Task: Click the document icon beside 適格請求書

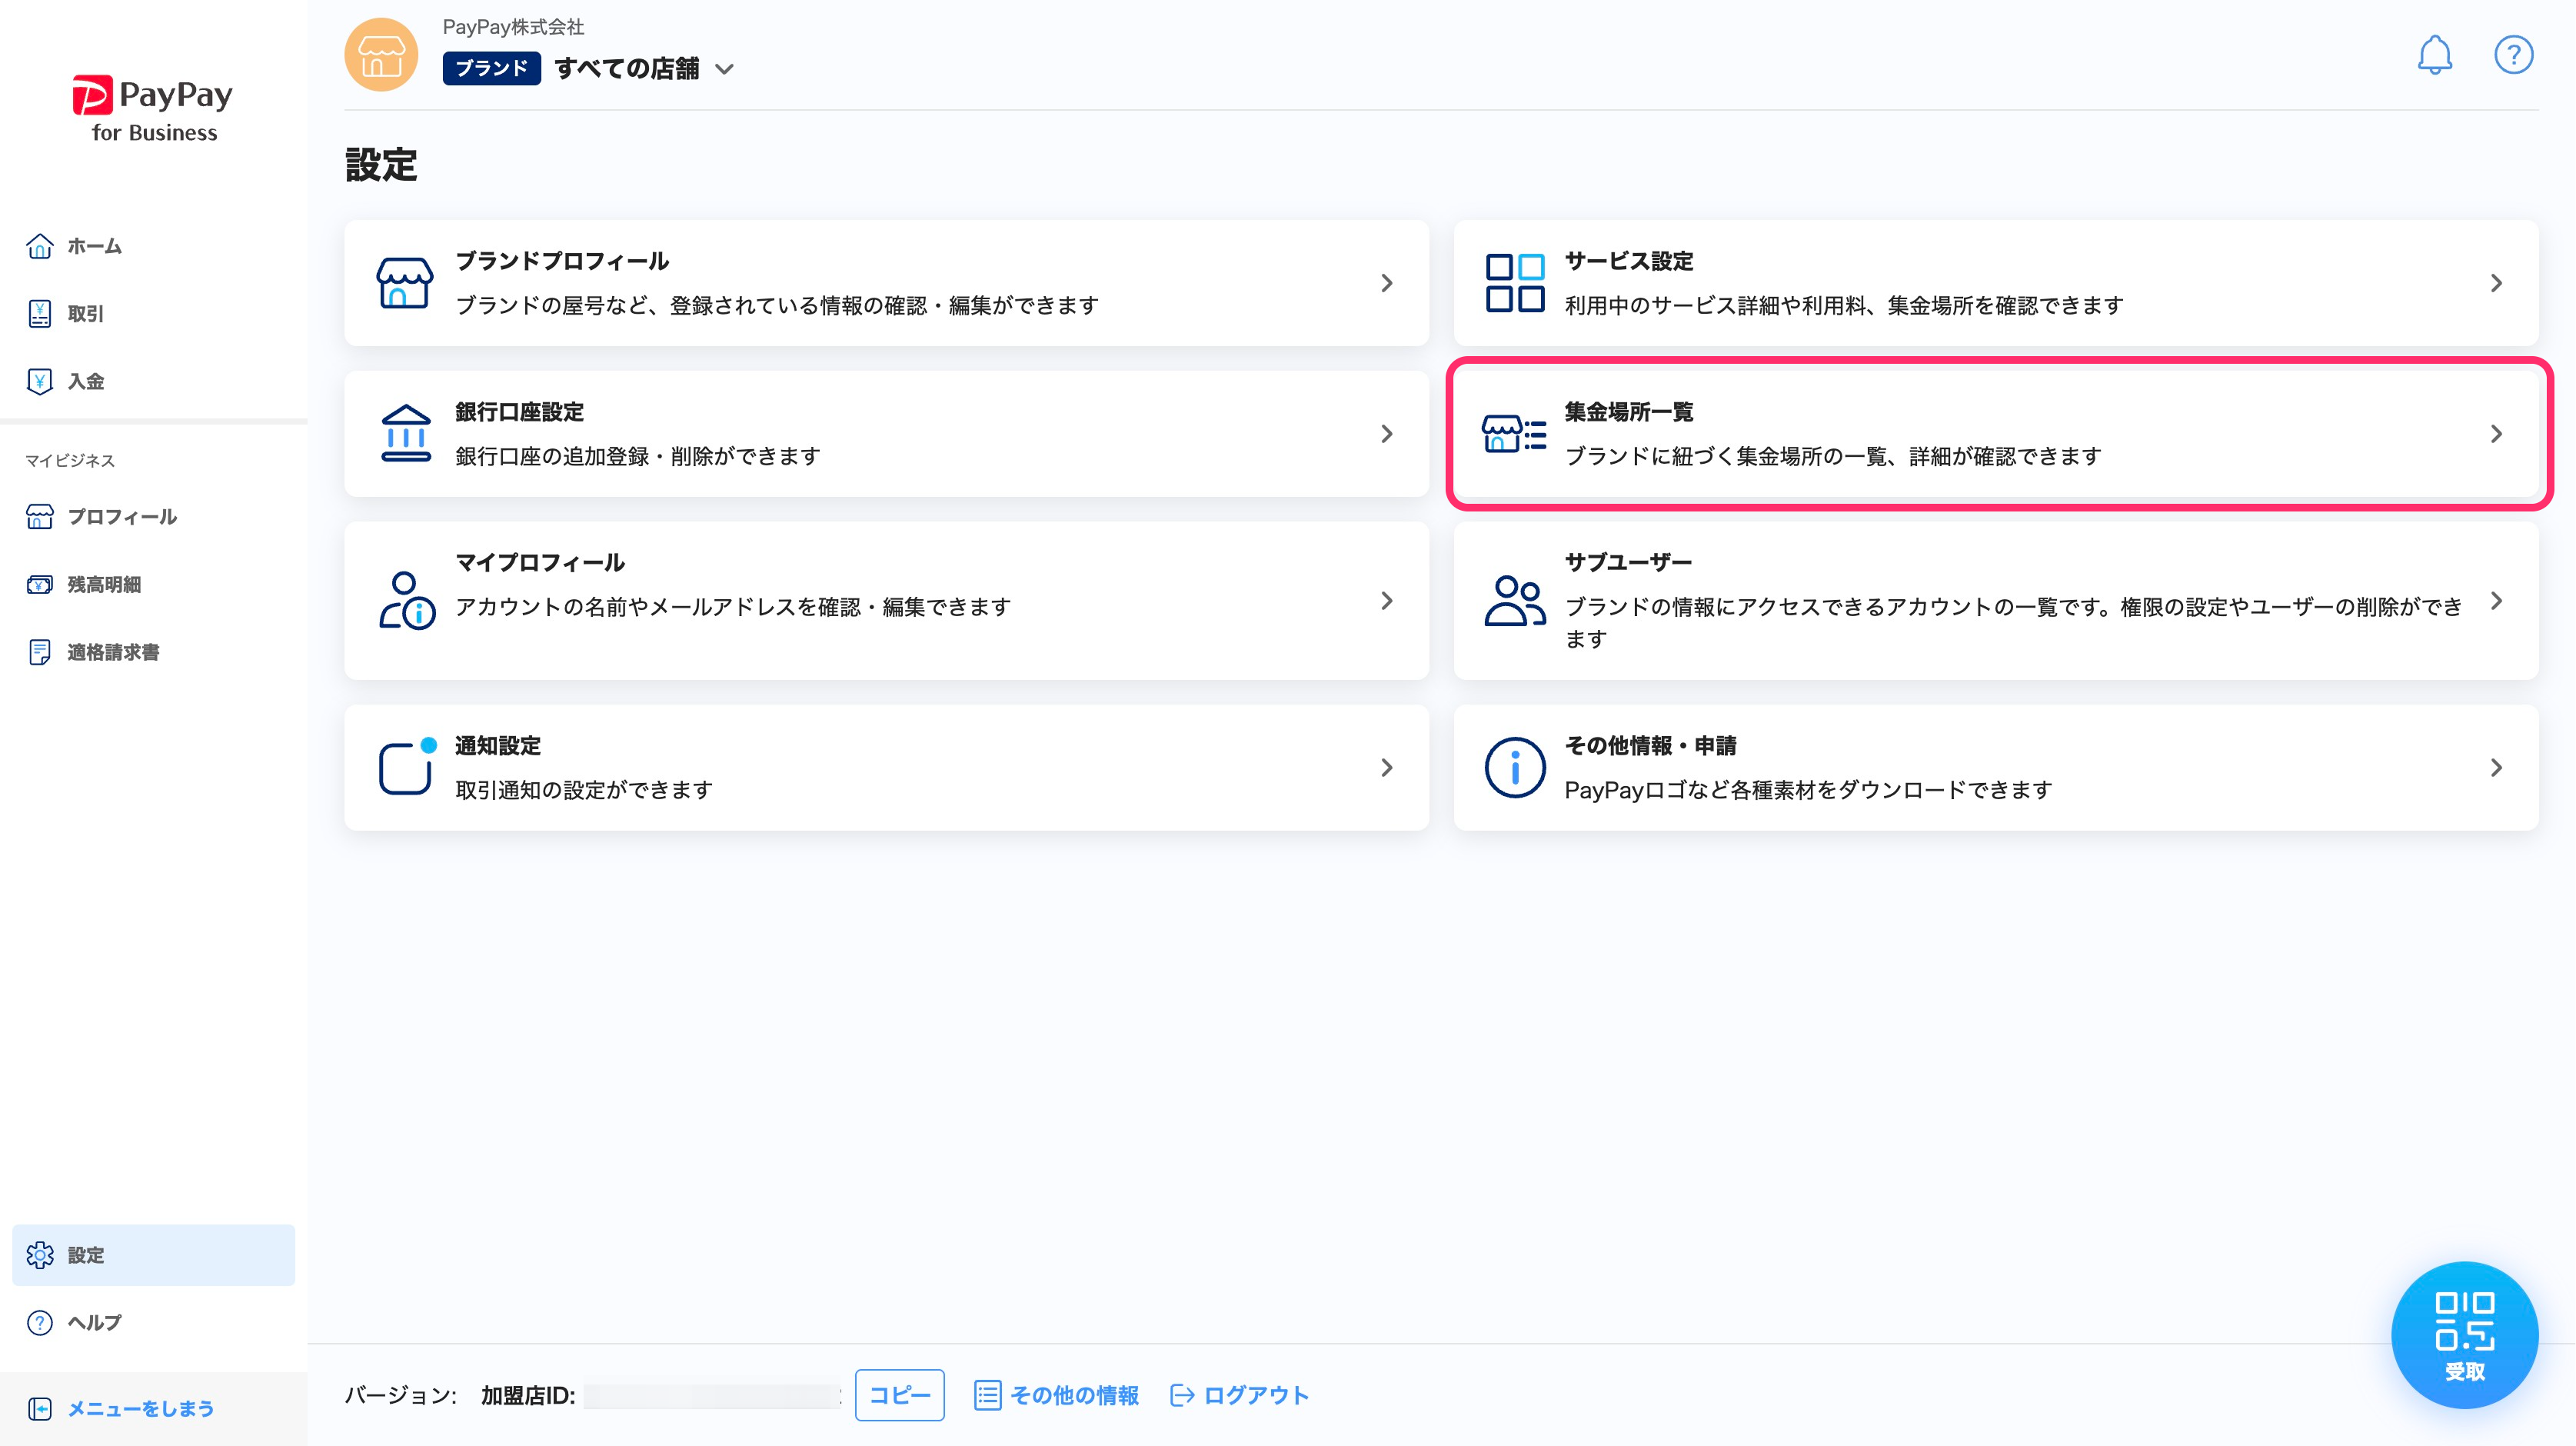Action: [40, 652]
